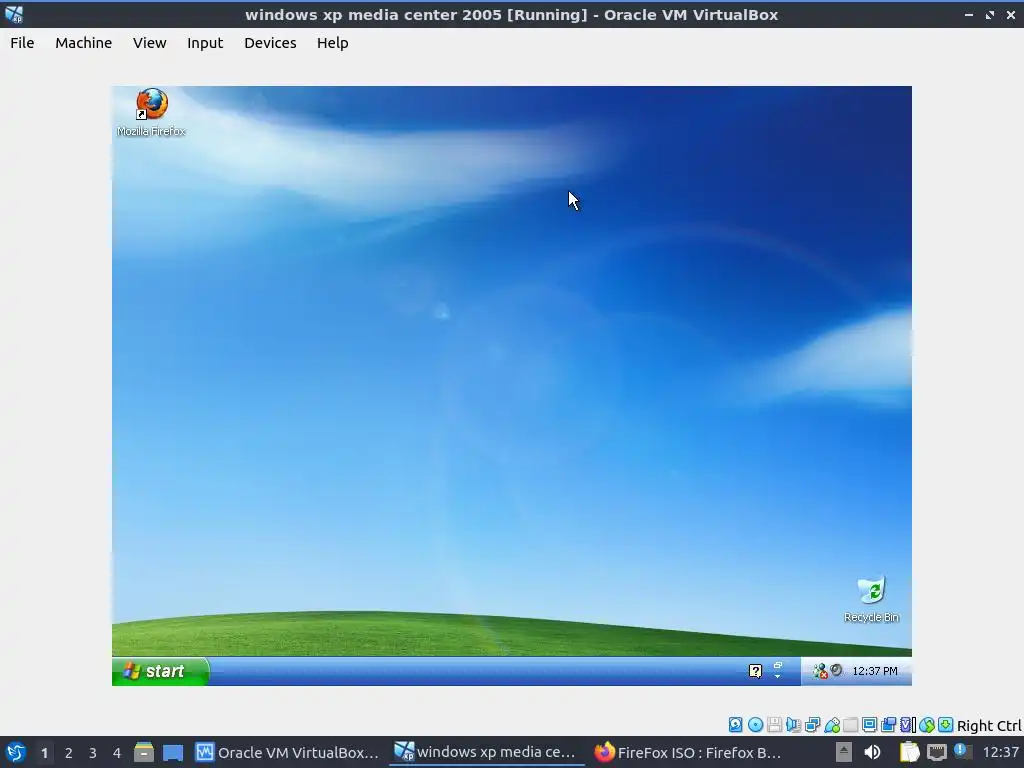Click the shared folders status icon
Viewport: 1024px width, 768px height.
tap(850, 725)
